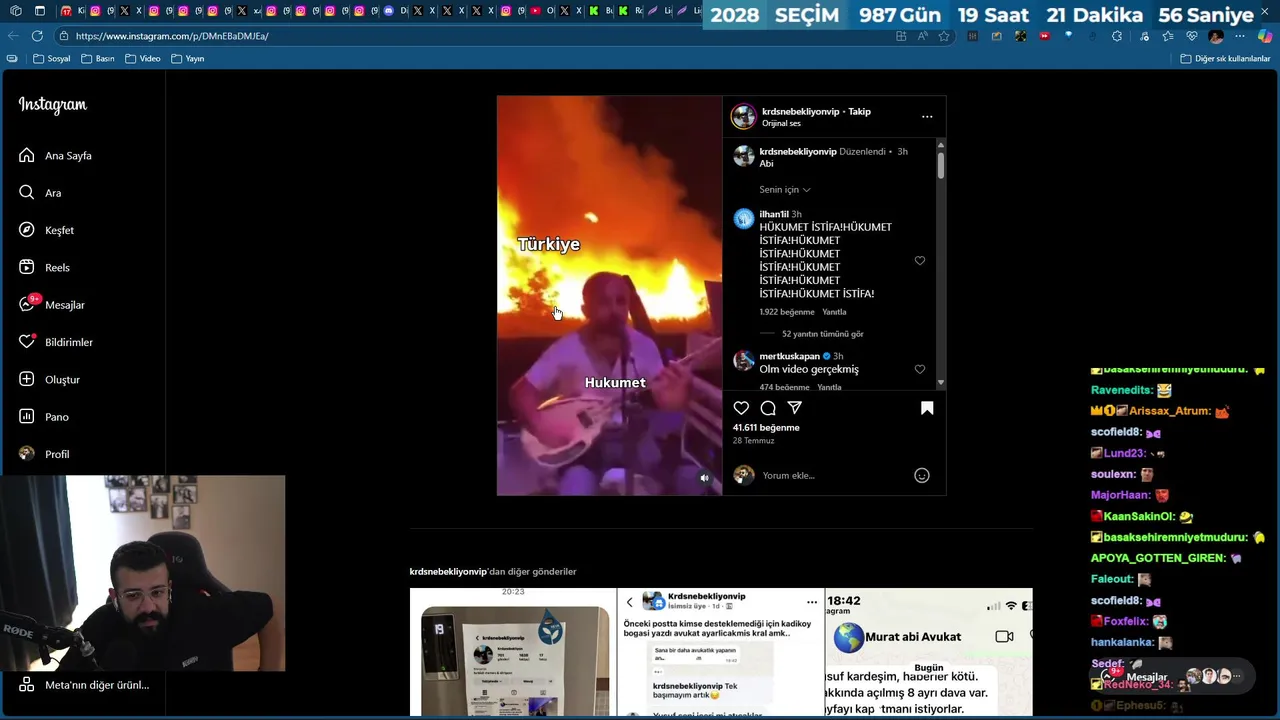Open browser profile avatar in toolbar
Screen dimensions: 1280x720
(1215, 36)
